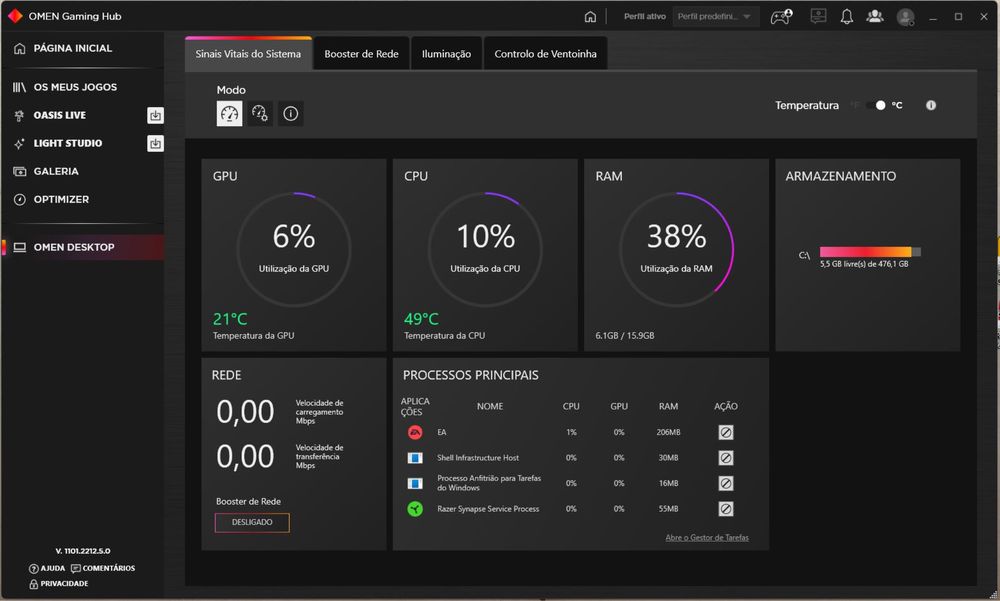The height and width of the screenshot is (601, 1000).
Task: Select the gauge view mode icon
Action: (229, 114)
